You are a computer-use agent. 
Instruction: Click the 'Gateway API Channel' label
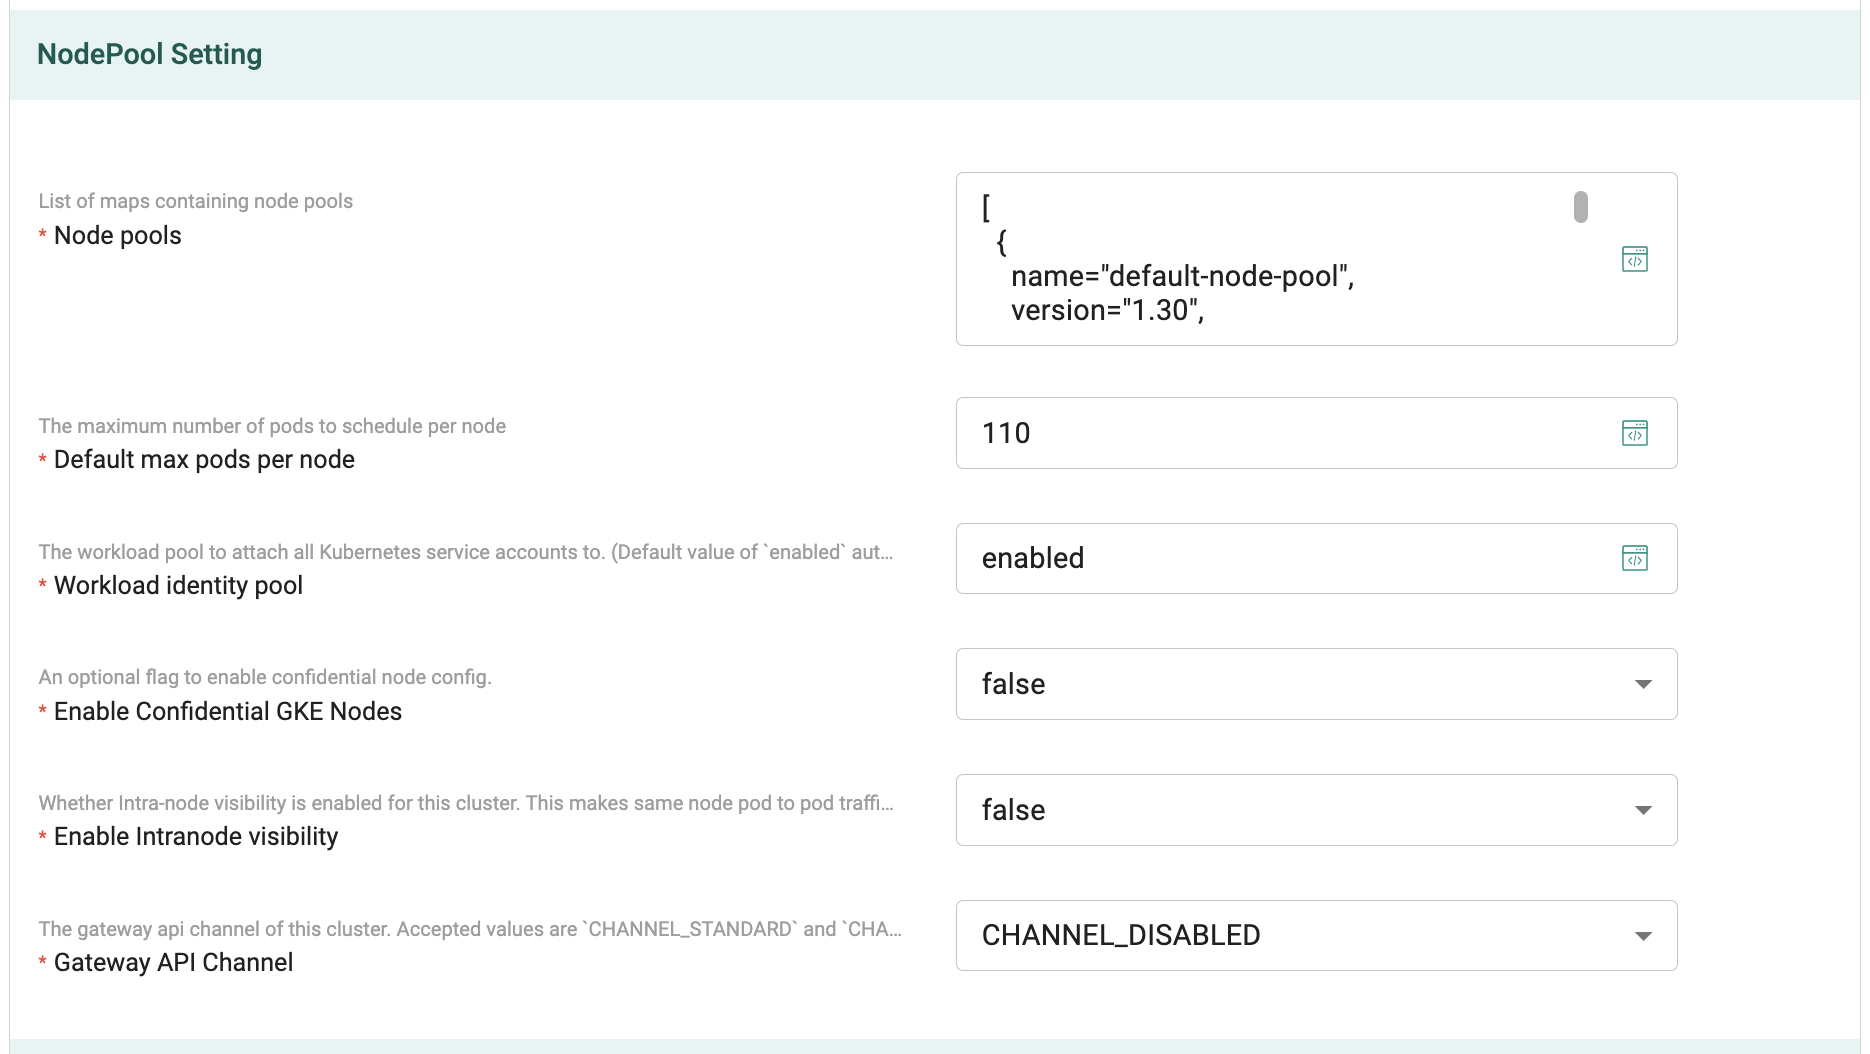tap(173, 963)
